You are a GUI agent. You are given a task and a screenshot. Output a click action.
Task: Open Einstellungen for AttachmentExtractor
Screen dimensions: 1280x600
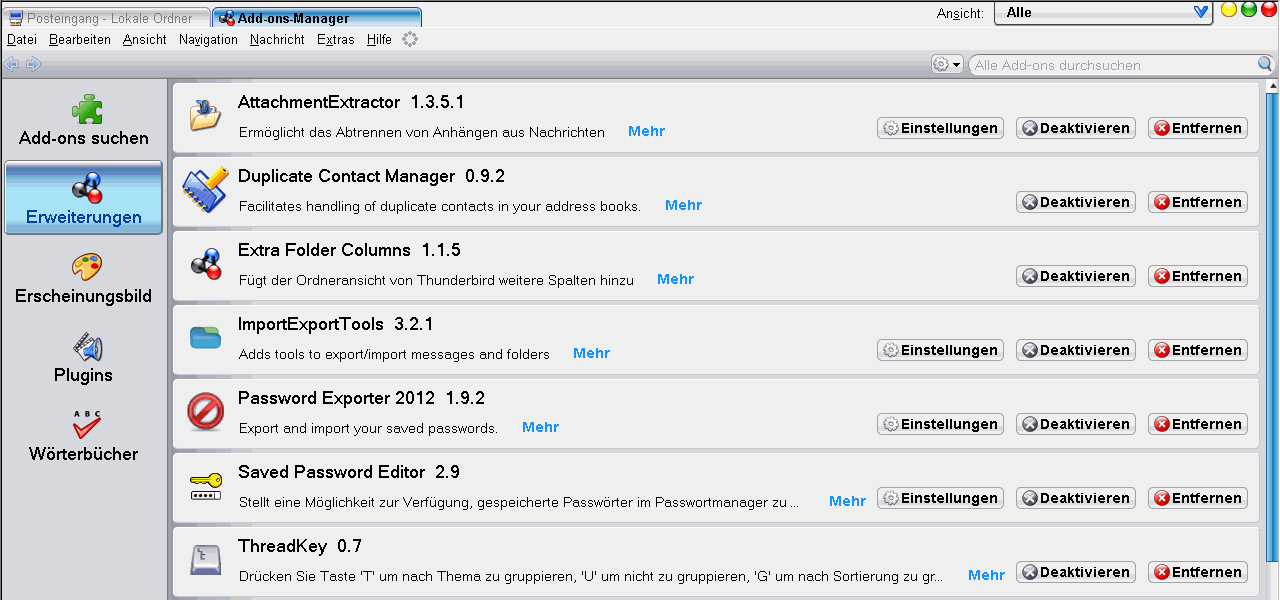tap(940, 128)
